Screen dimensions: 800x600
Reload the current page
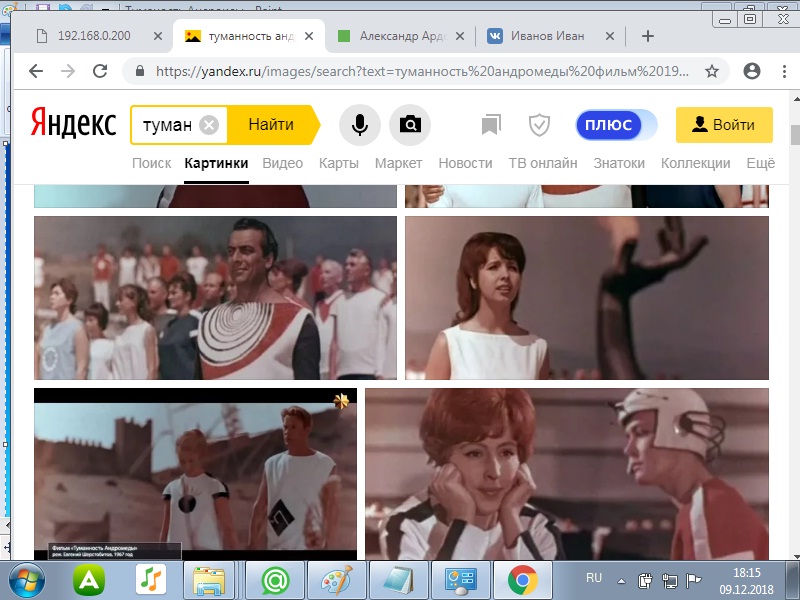100,71
